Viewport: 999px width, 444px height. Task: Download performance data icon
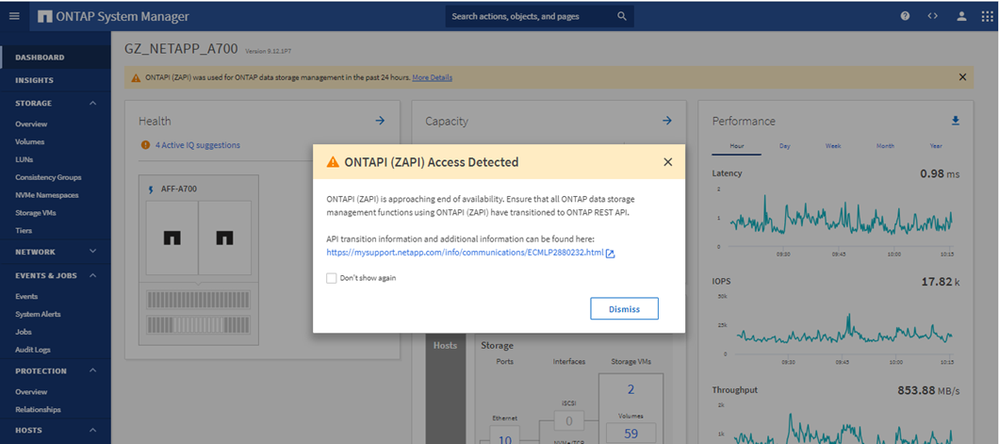pos(955,120)
